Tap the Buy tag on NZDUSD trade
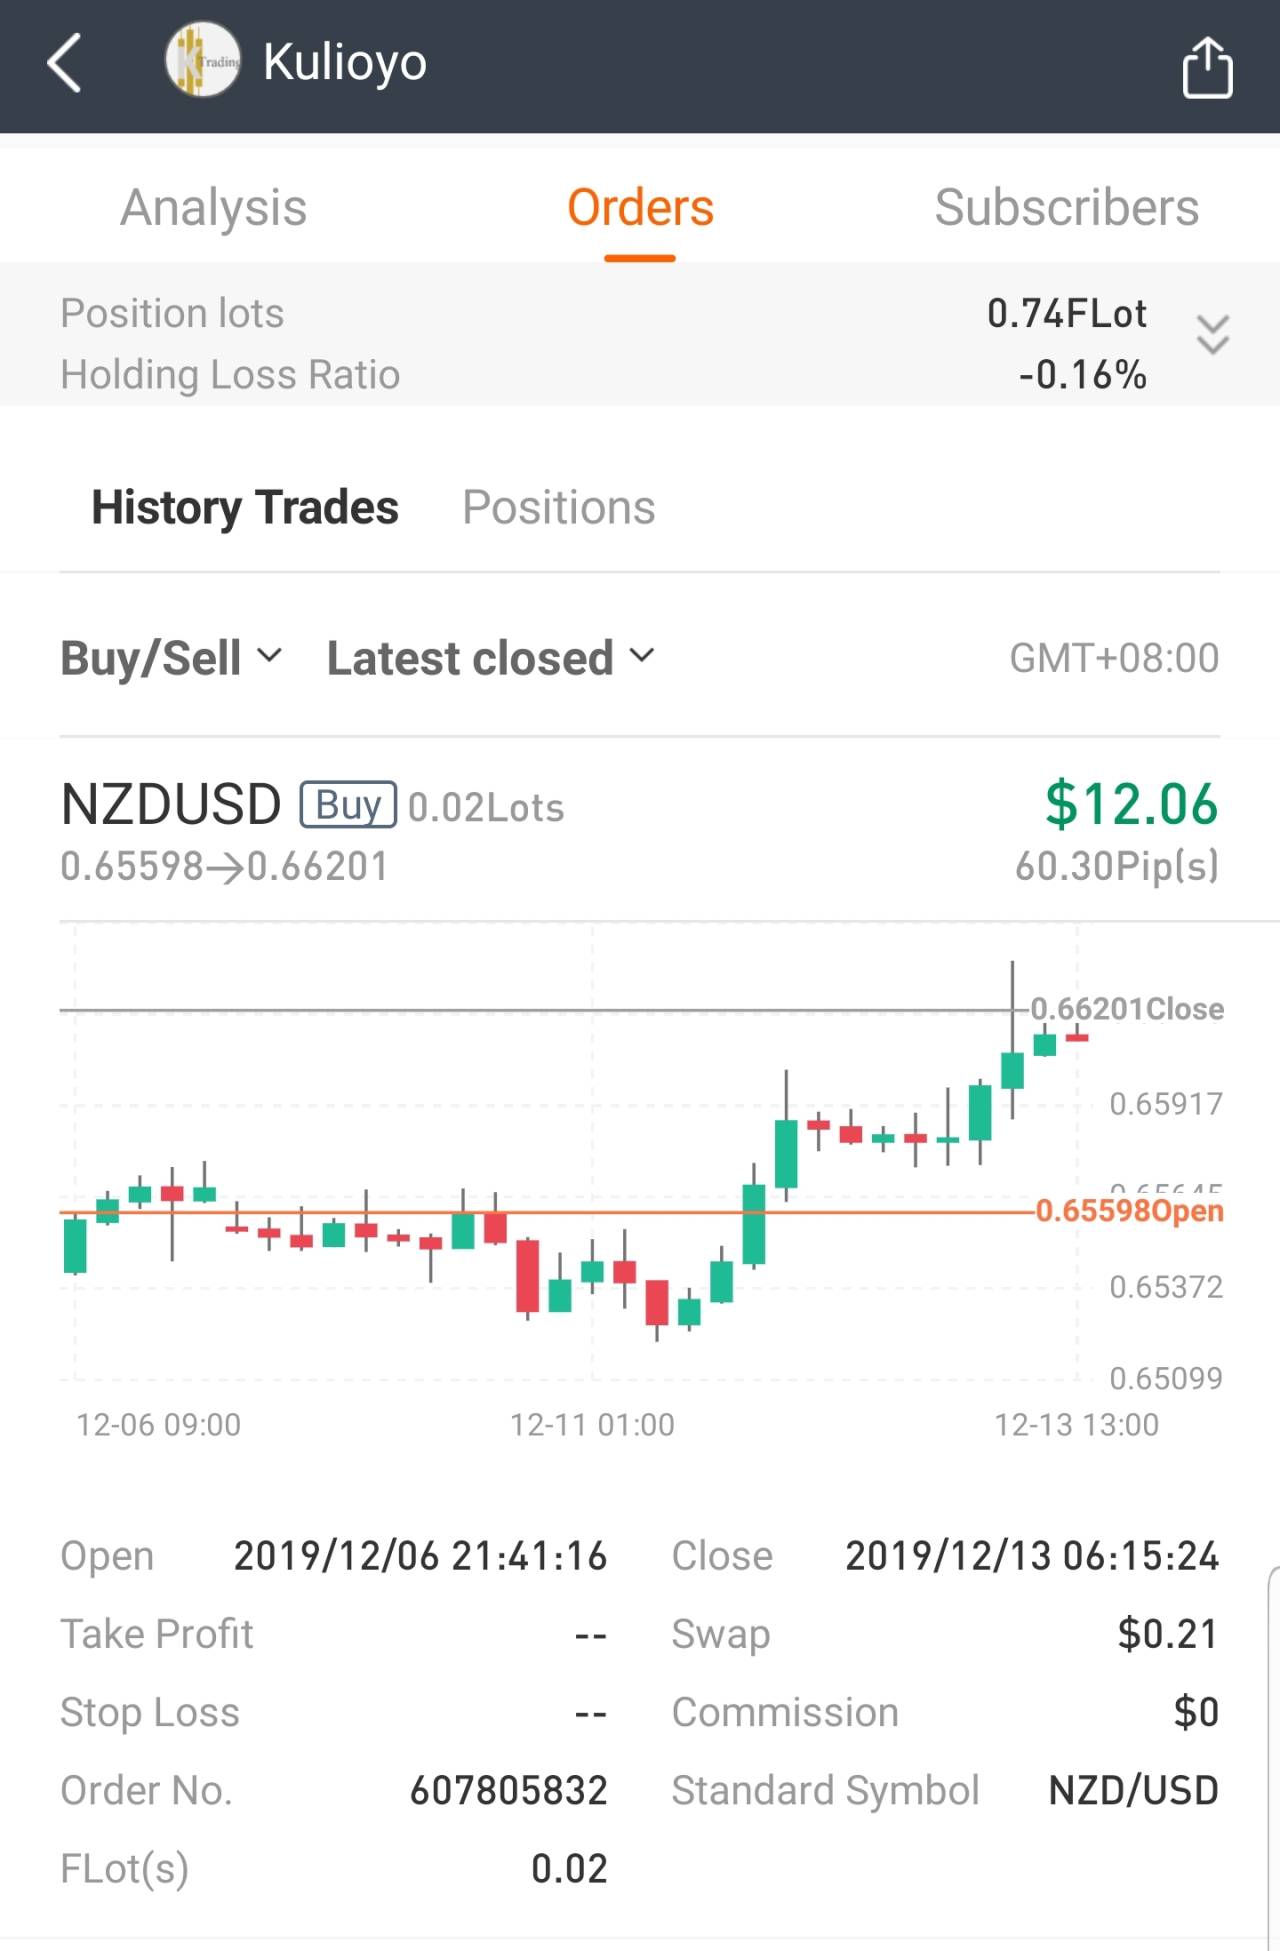The image size is (1280, 1951). click(x=348, y=805)
